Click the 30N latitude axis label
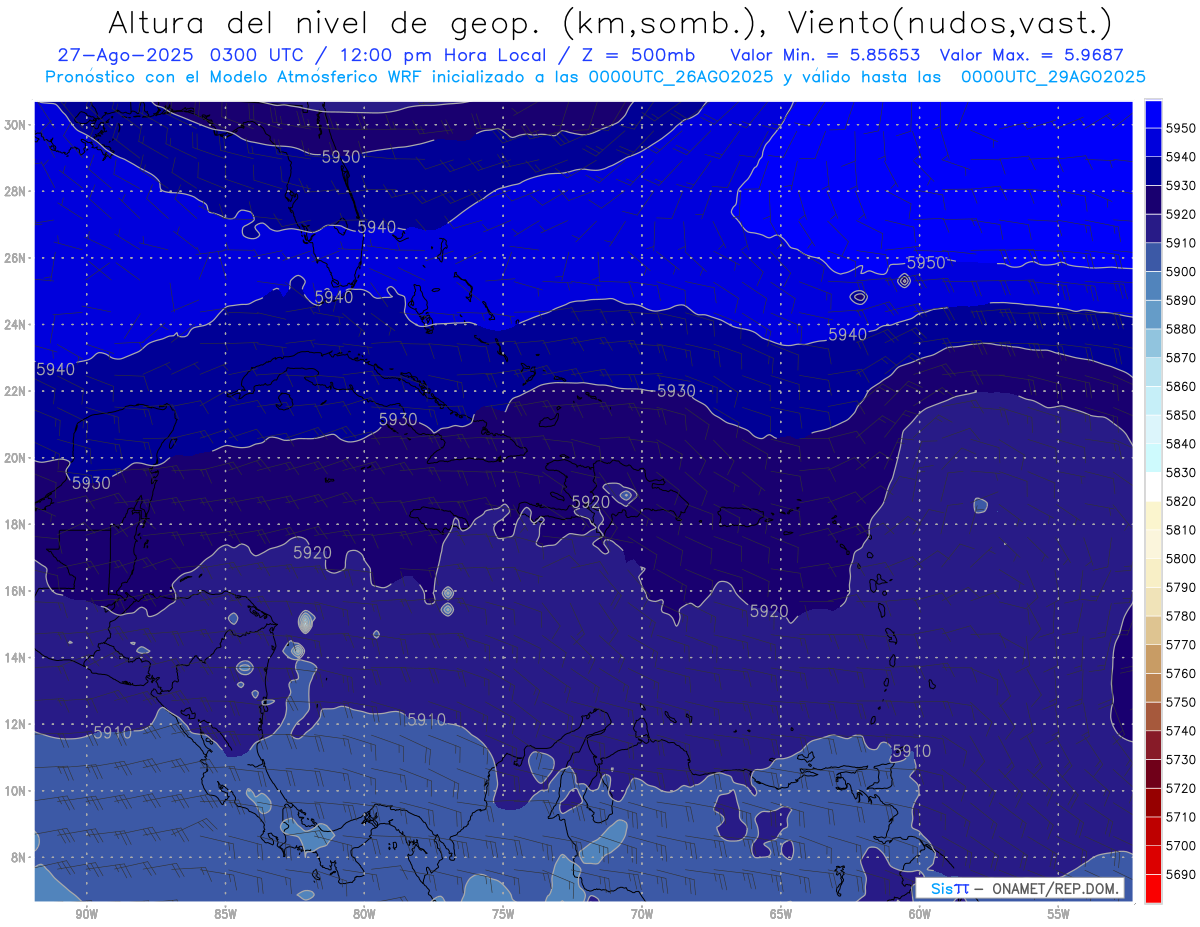 (x=16, y=125)
